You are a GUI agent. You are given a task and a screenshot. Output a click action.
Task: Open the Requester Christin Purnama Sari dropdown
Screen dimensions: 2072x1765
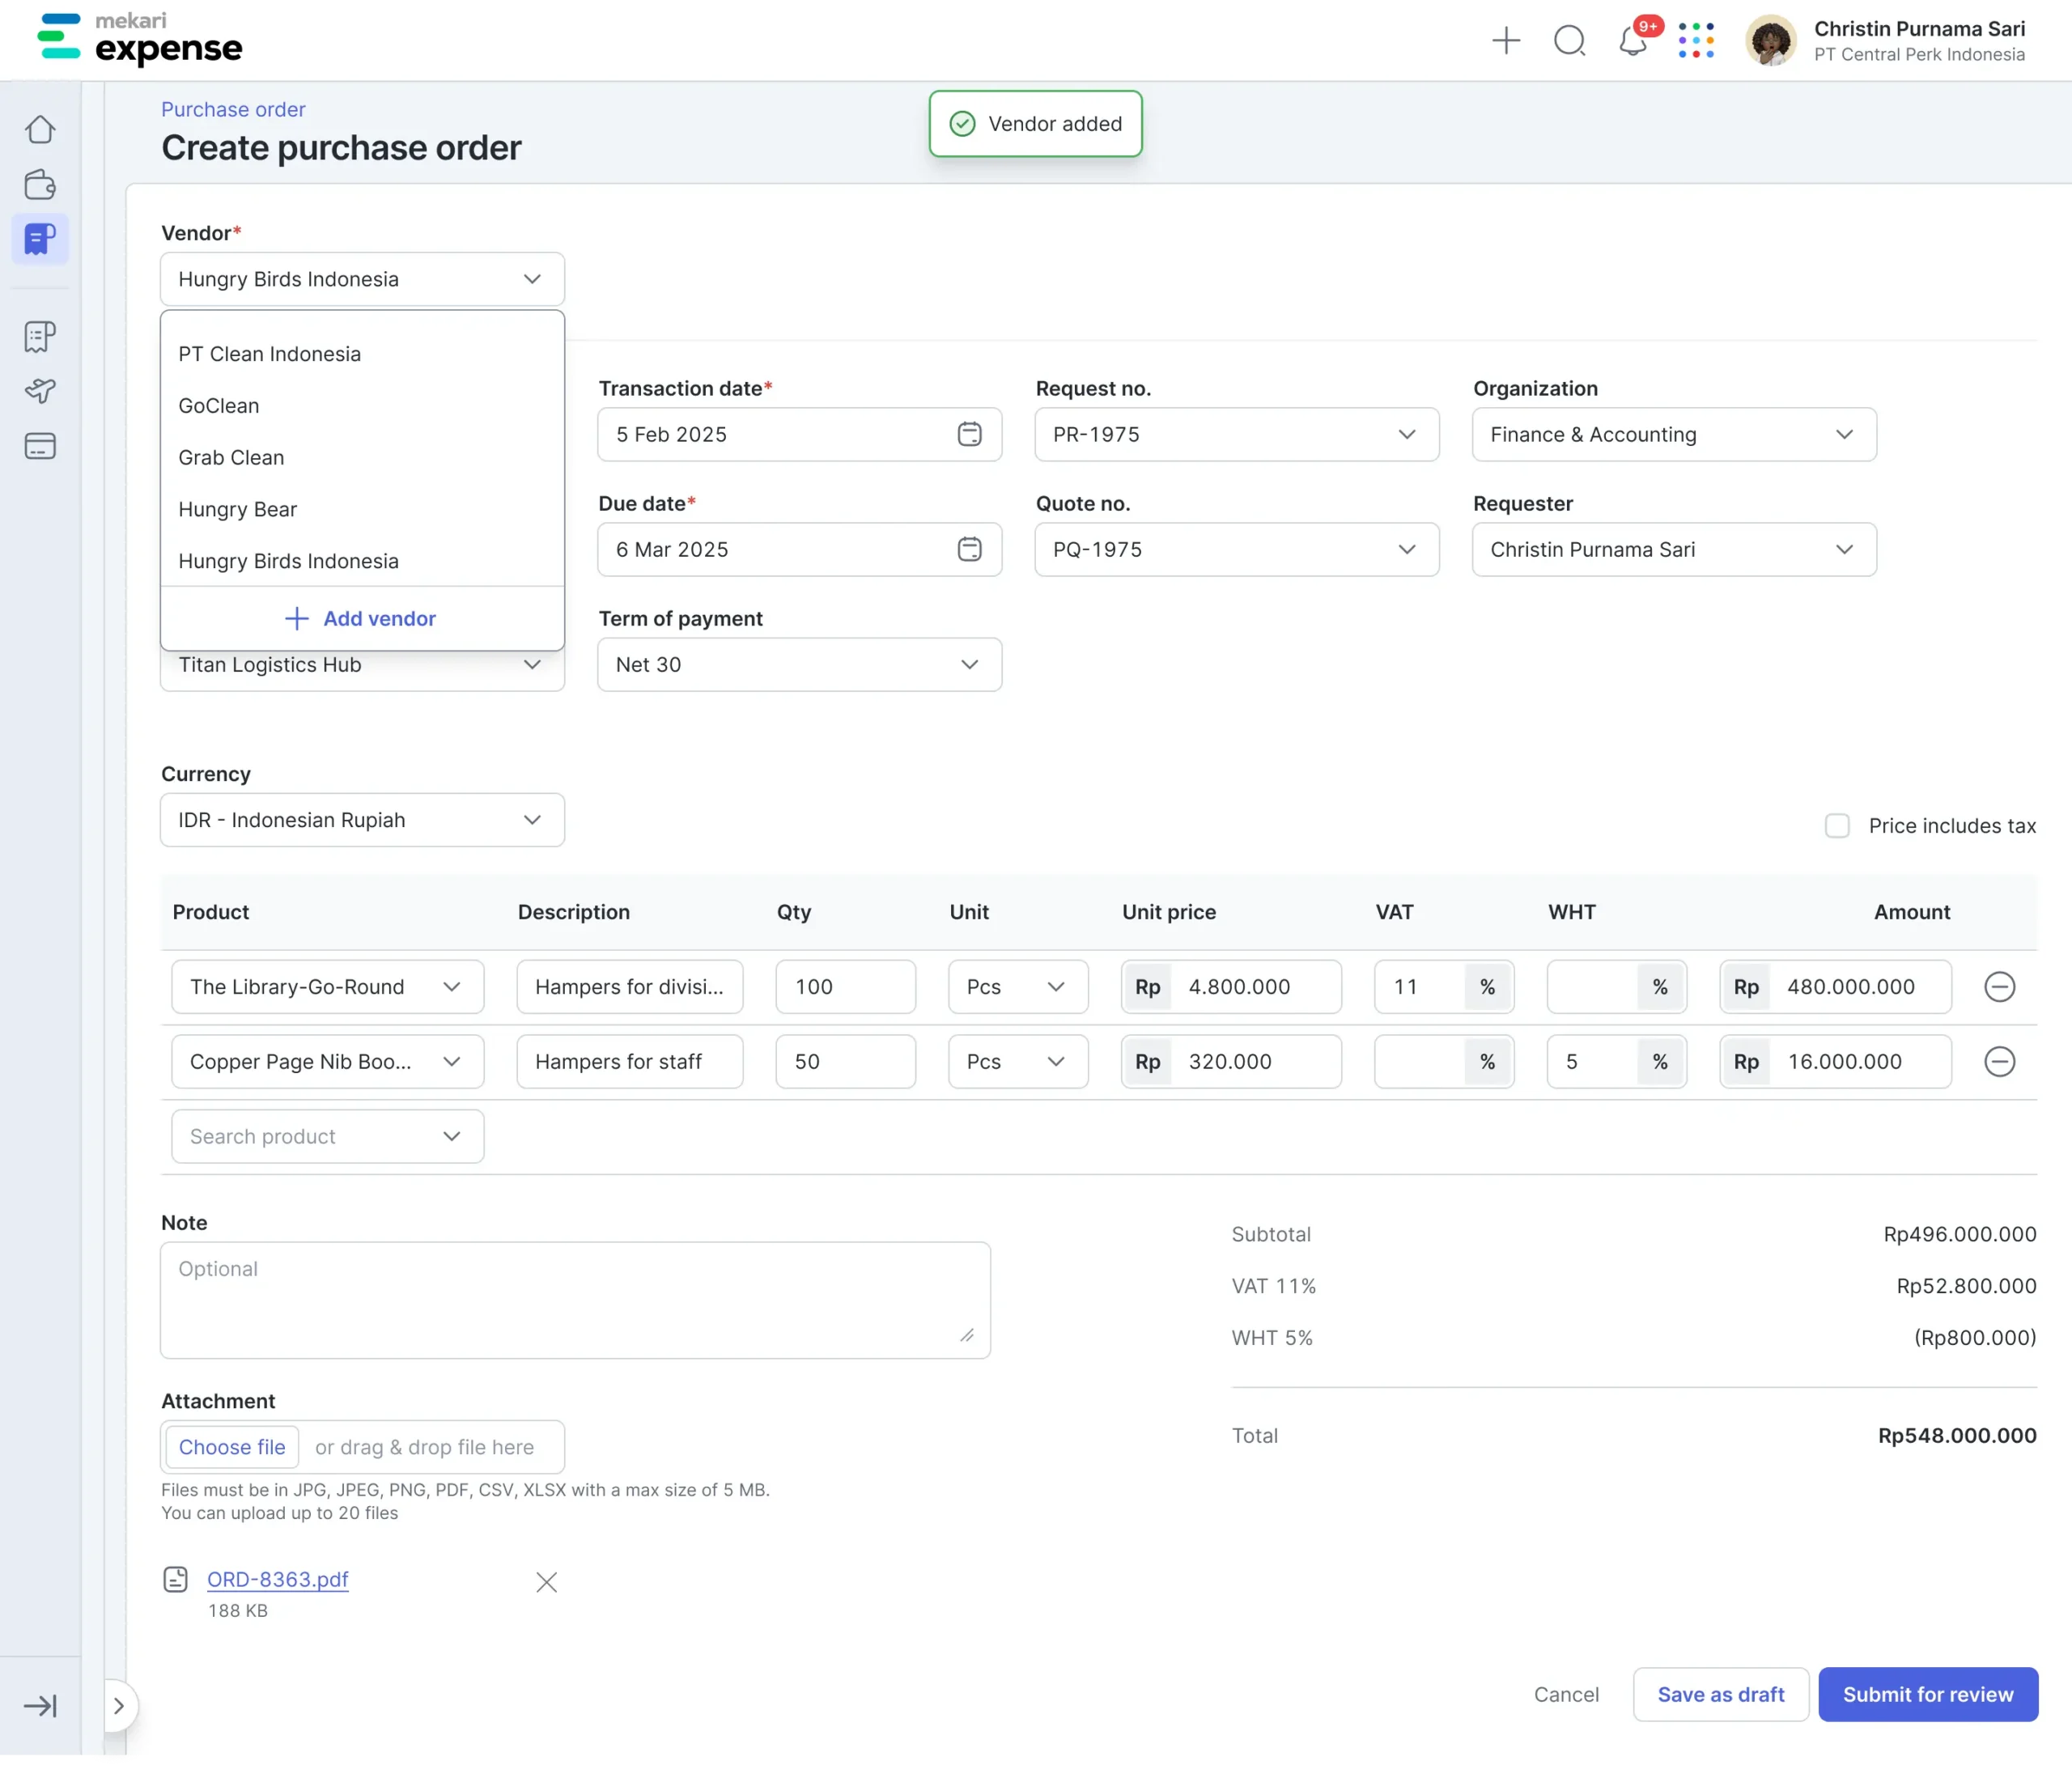tap(1674, 549)
